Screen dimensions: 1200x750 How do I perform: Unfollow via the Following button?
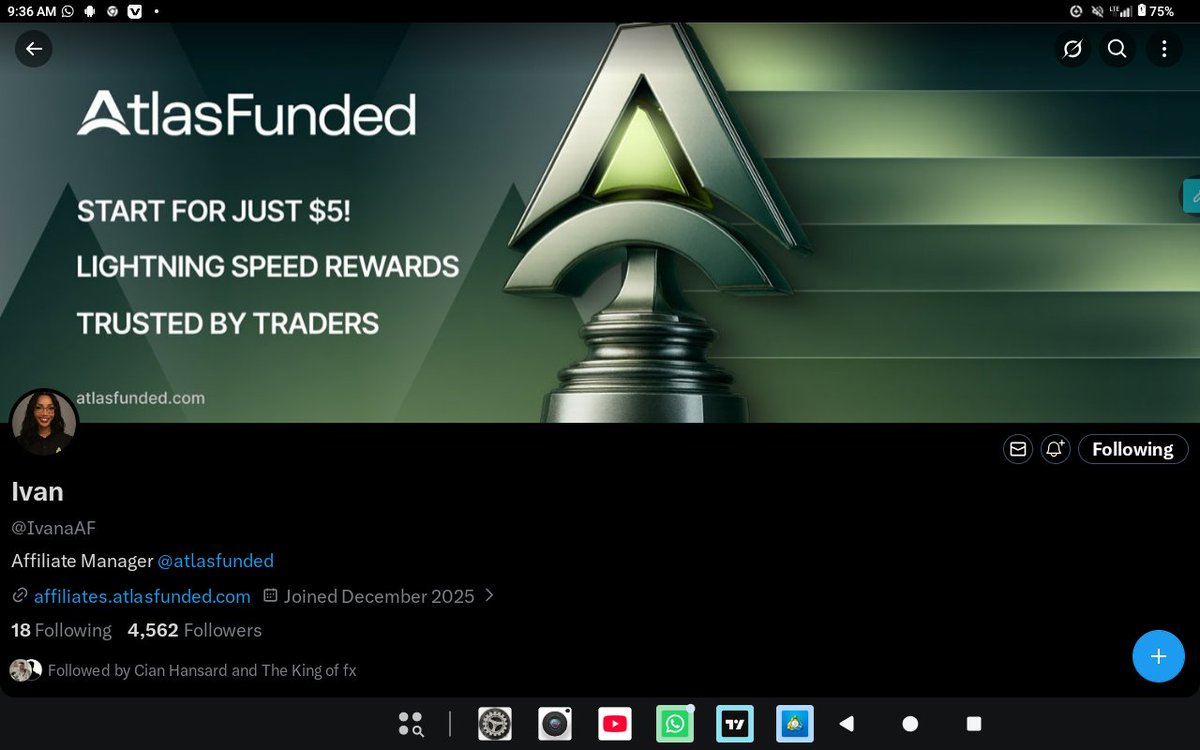(1133, 449)
